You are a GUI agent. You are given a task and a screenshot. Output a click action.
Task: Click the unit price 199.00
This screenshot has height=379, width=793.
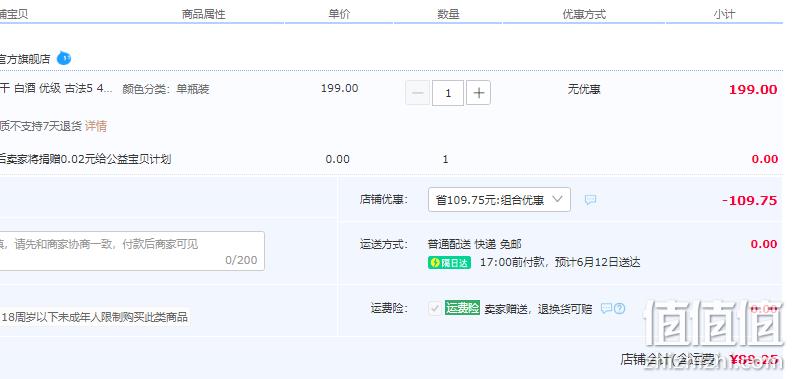coord(339,89)
